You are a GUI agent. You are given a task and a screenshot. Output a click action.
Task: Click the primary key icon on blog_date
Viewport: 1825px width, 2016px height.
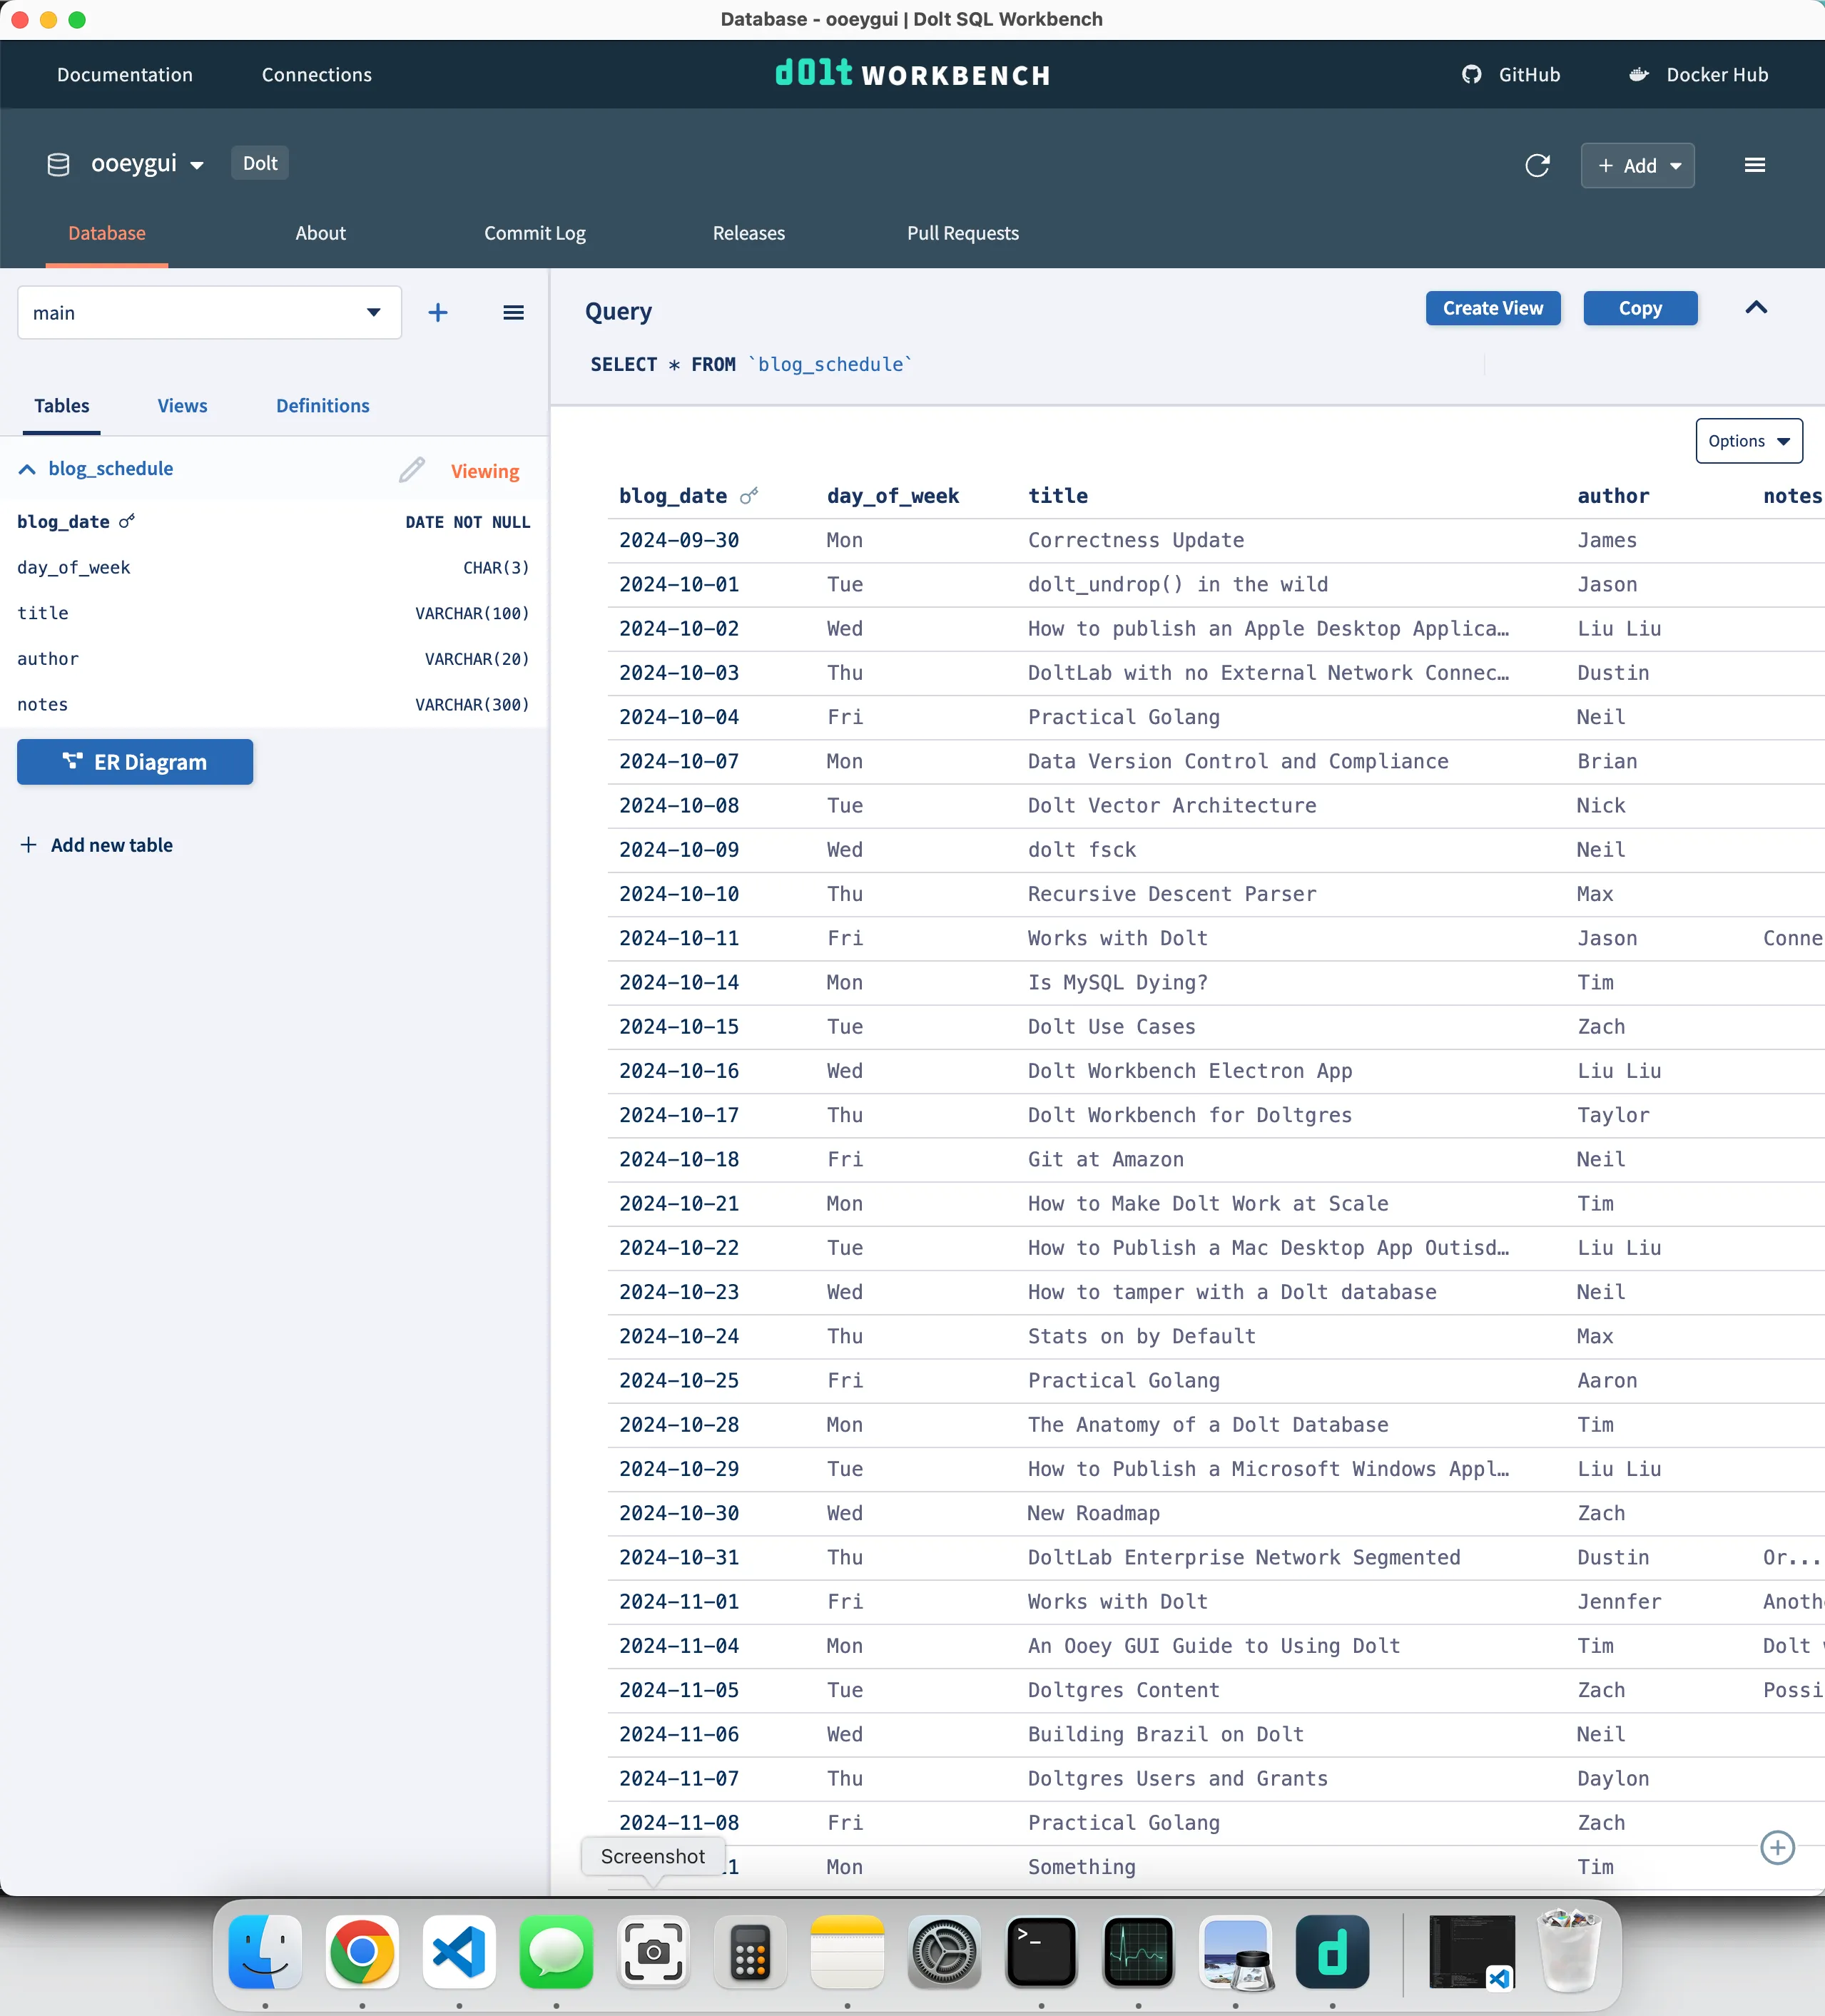pyautogui.click(x=127, y=521)
